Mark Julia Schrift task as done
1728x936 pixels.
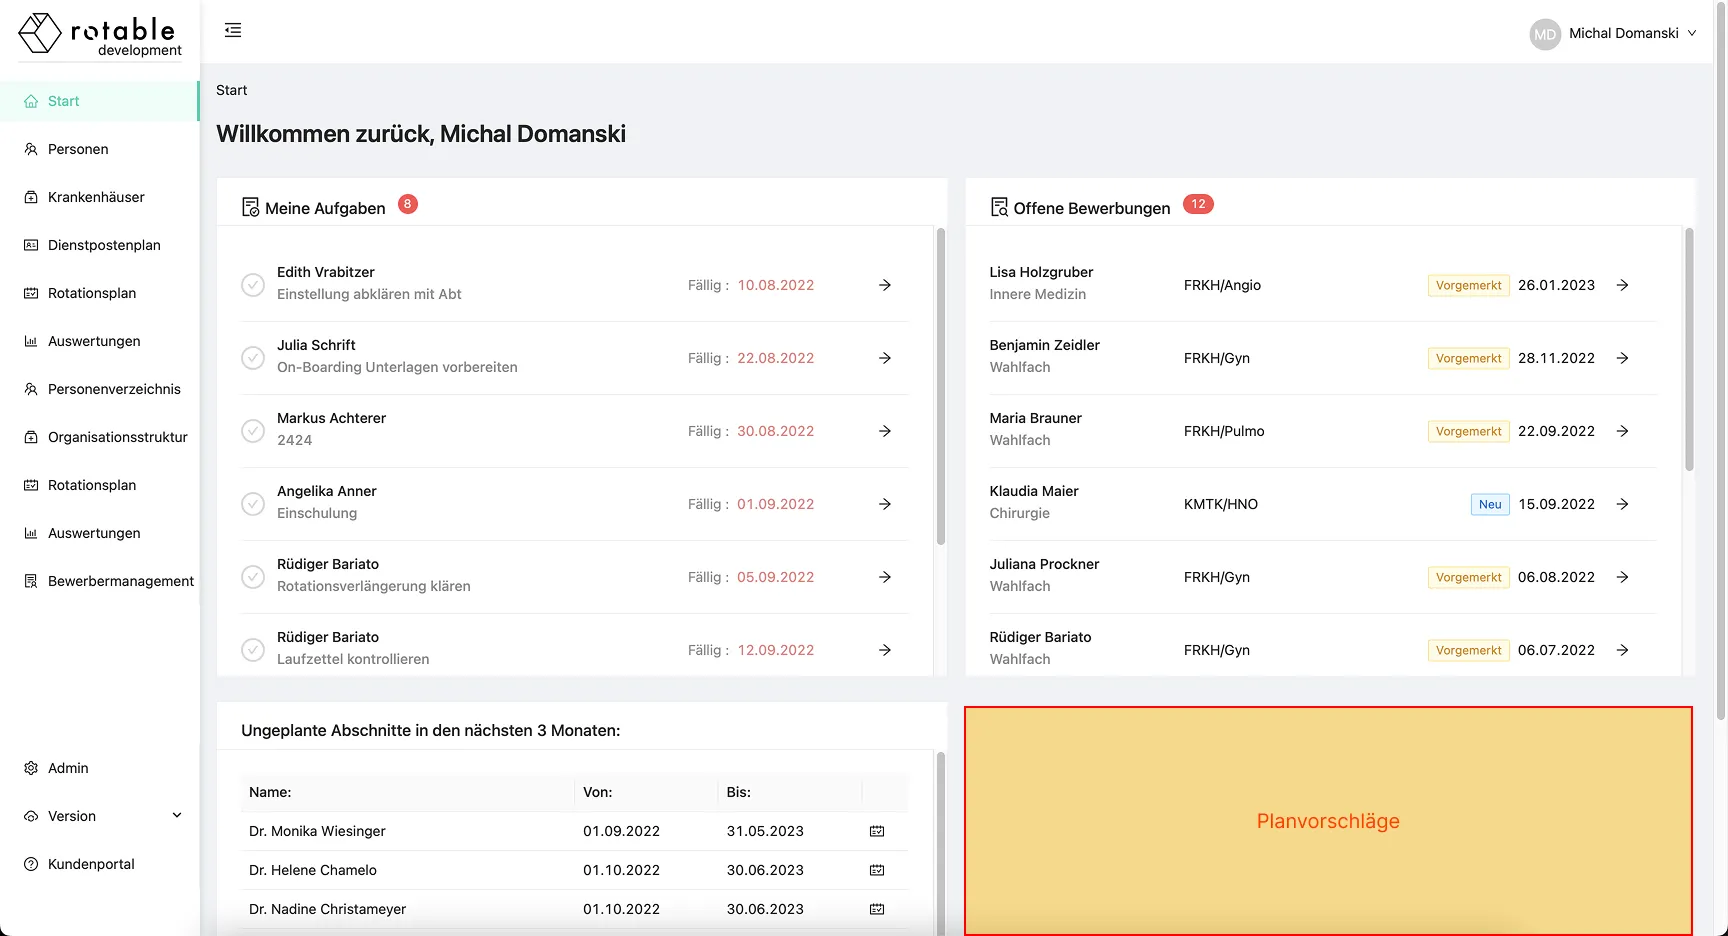pos(253,357)
